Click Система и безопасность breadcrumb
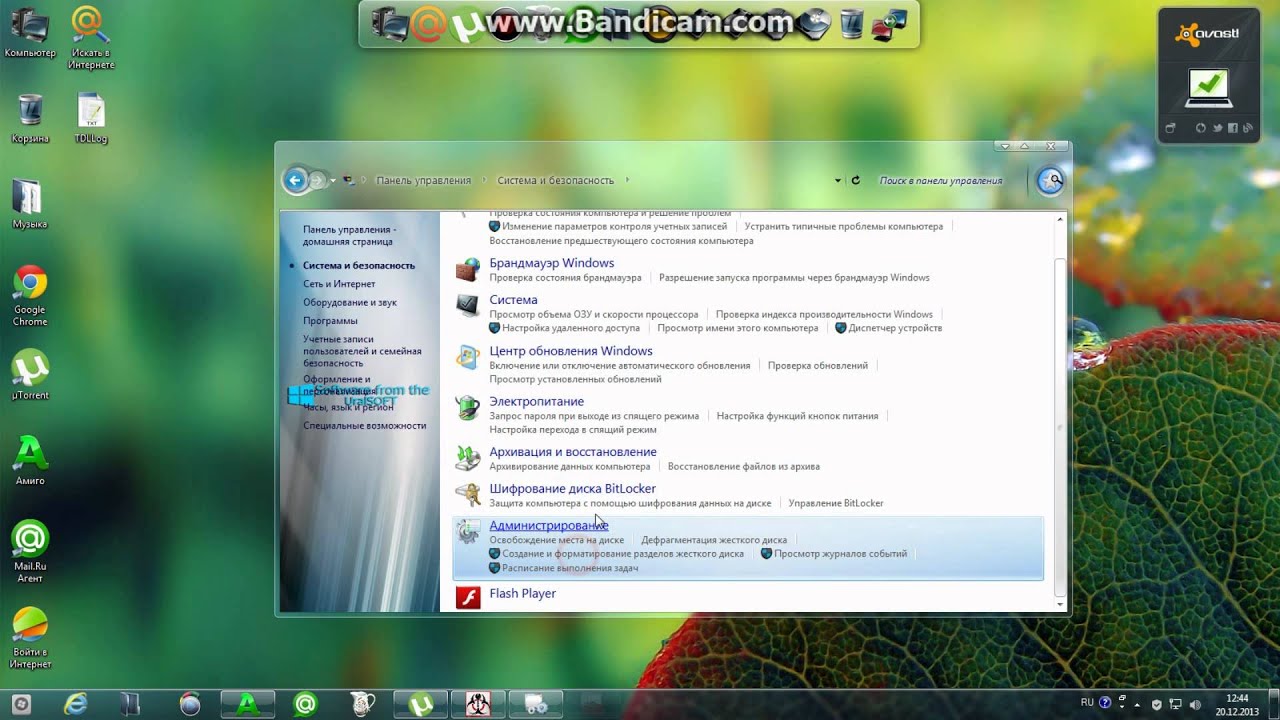Image resolution: width=1280 pixels, height=720 pixels. [x=556, y=181]
